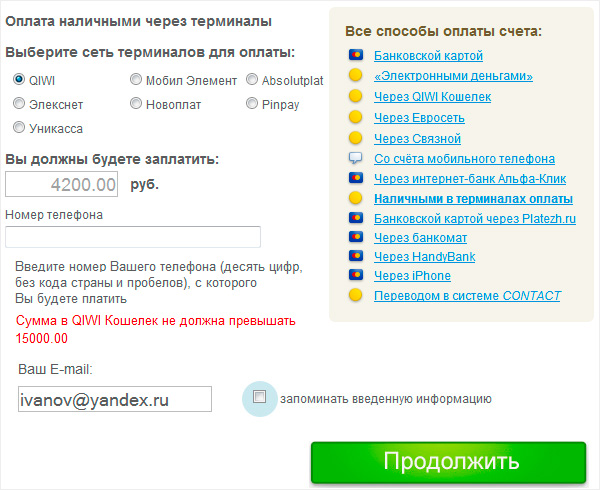The width and height of the screenshot is (600, 490).
Task: Go to Через QIWI Кошелек link
Action: point(432,97)
